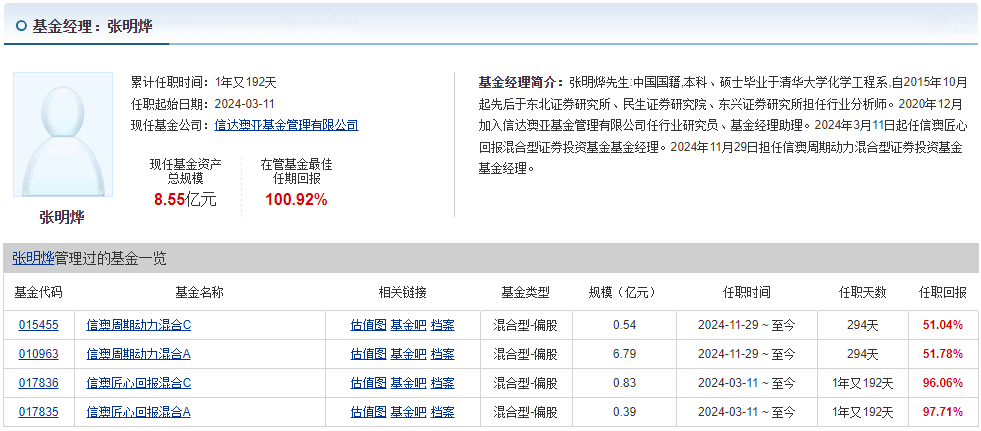981x431 pixels.
Task: Click tenure period cell in row 017835
Action: [746, 412]
